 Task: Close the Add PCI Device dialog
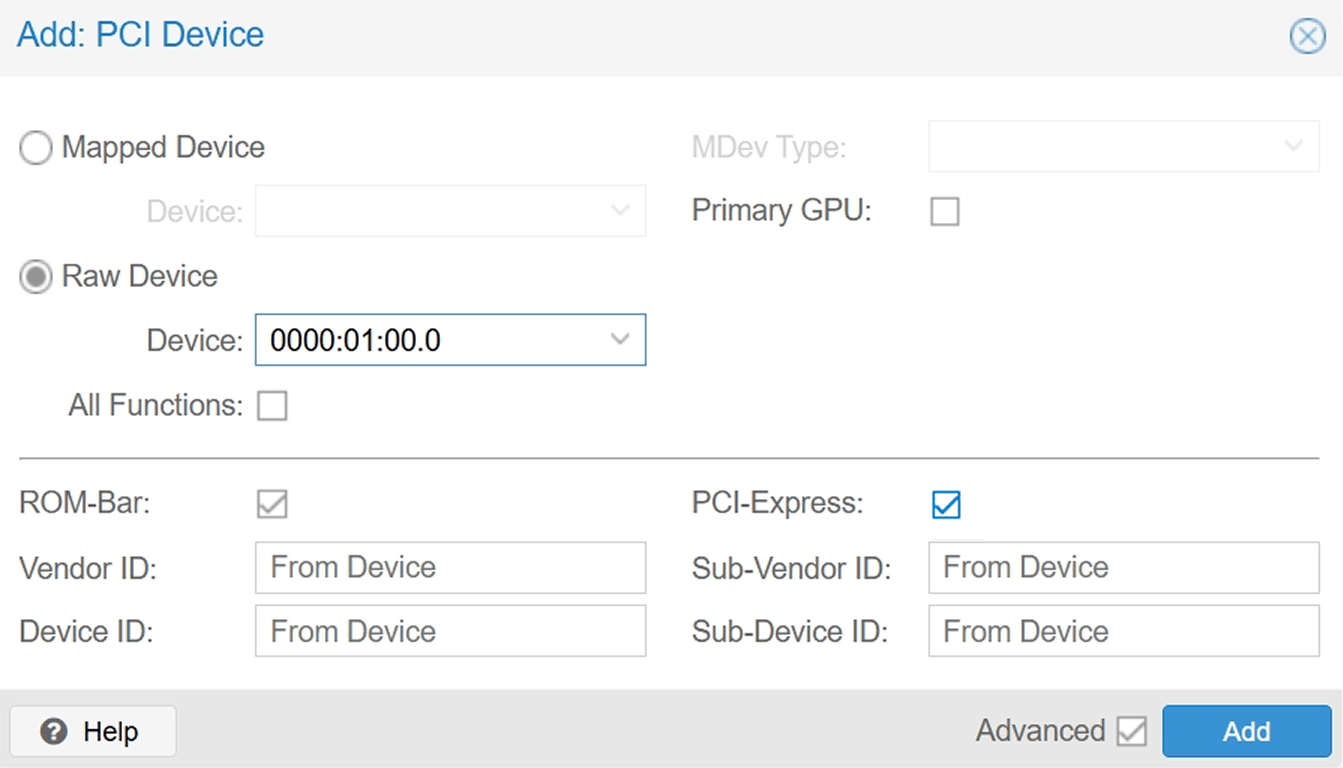pyautogui.click(x=1307, y=36)
